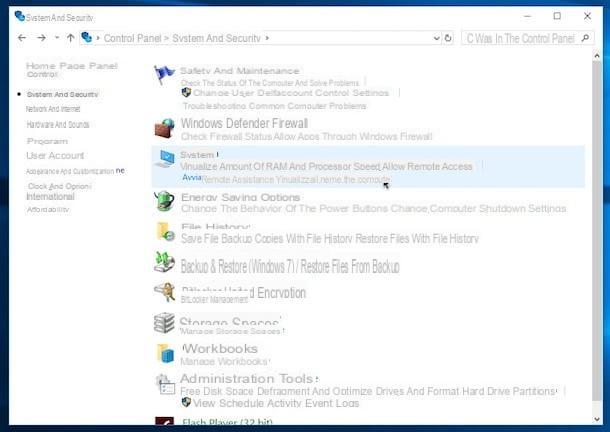The image size is (610, 432).
Task: Select Control Panel in the breadcrumb
Action: [132, 38]
